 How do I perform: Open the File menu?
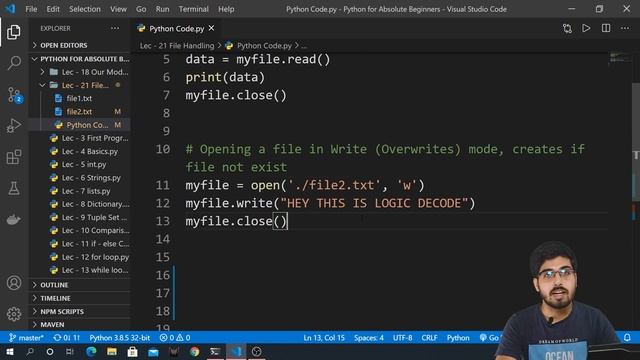click(x=31, y=9)
